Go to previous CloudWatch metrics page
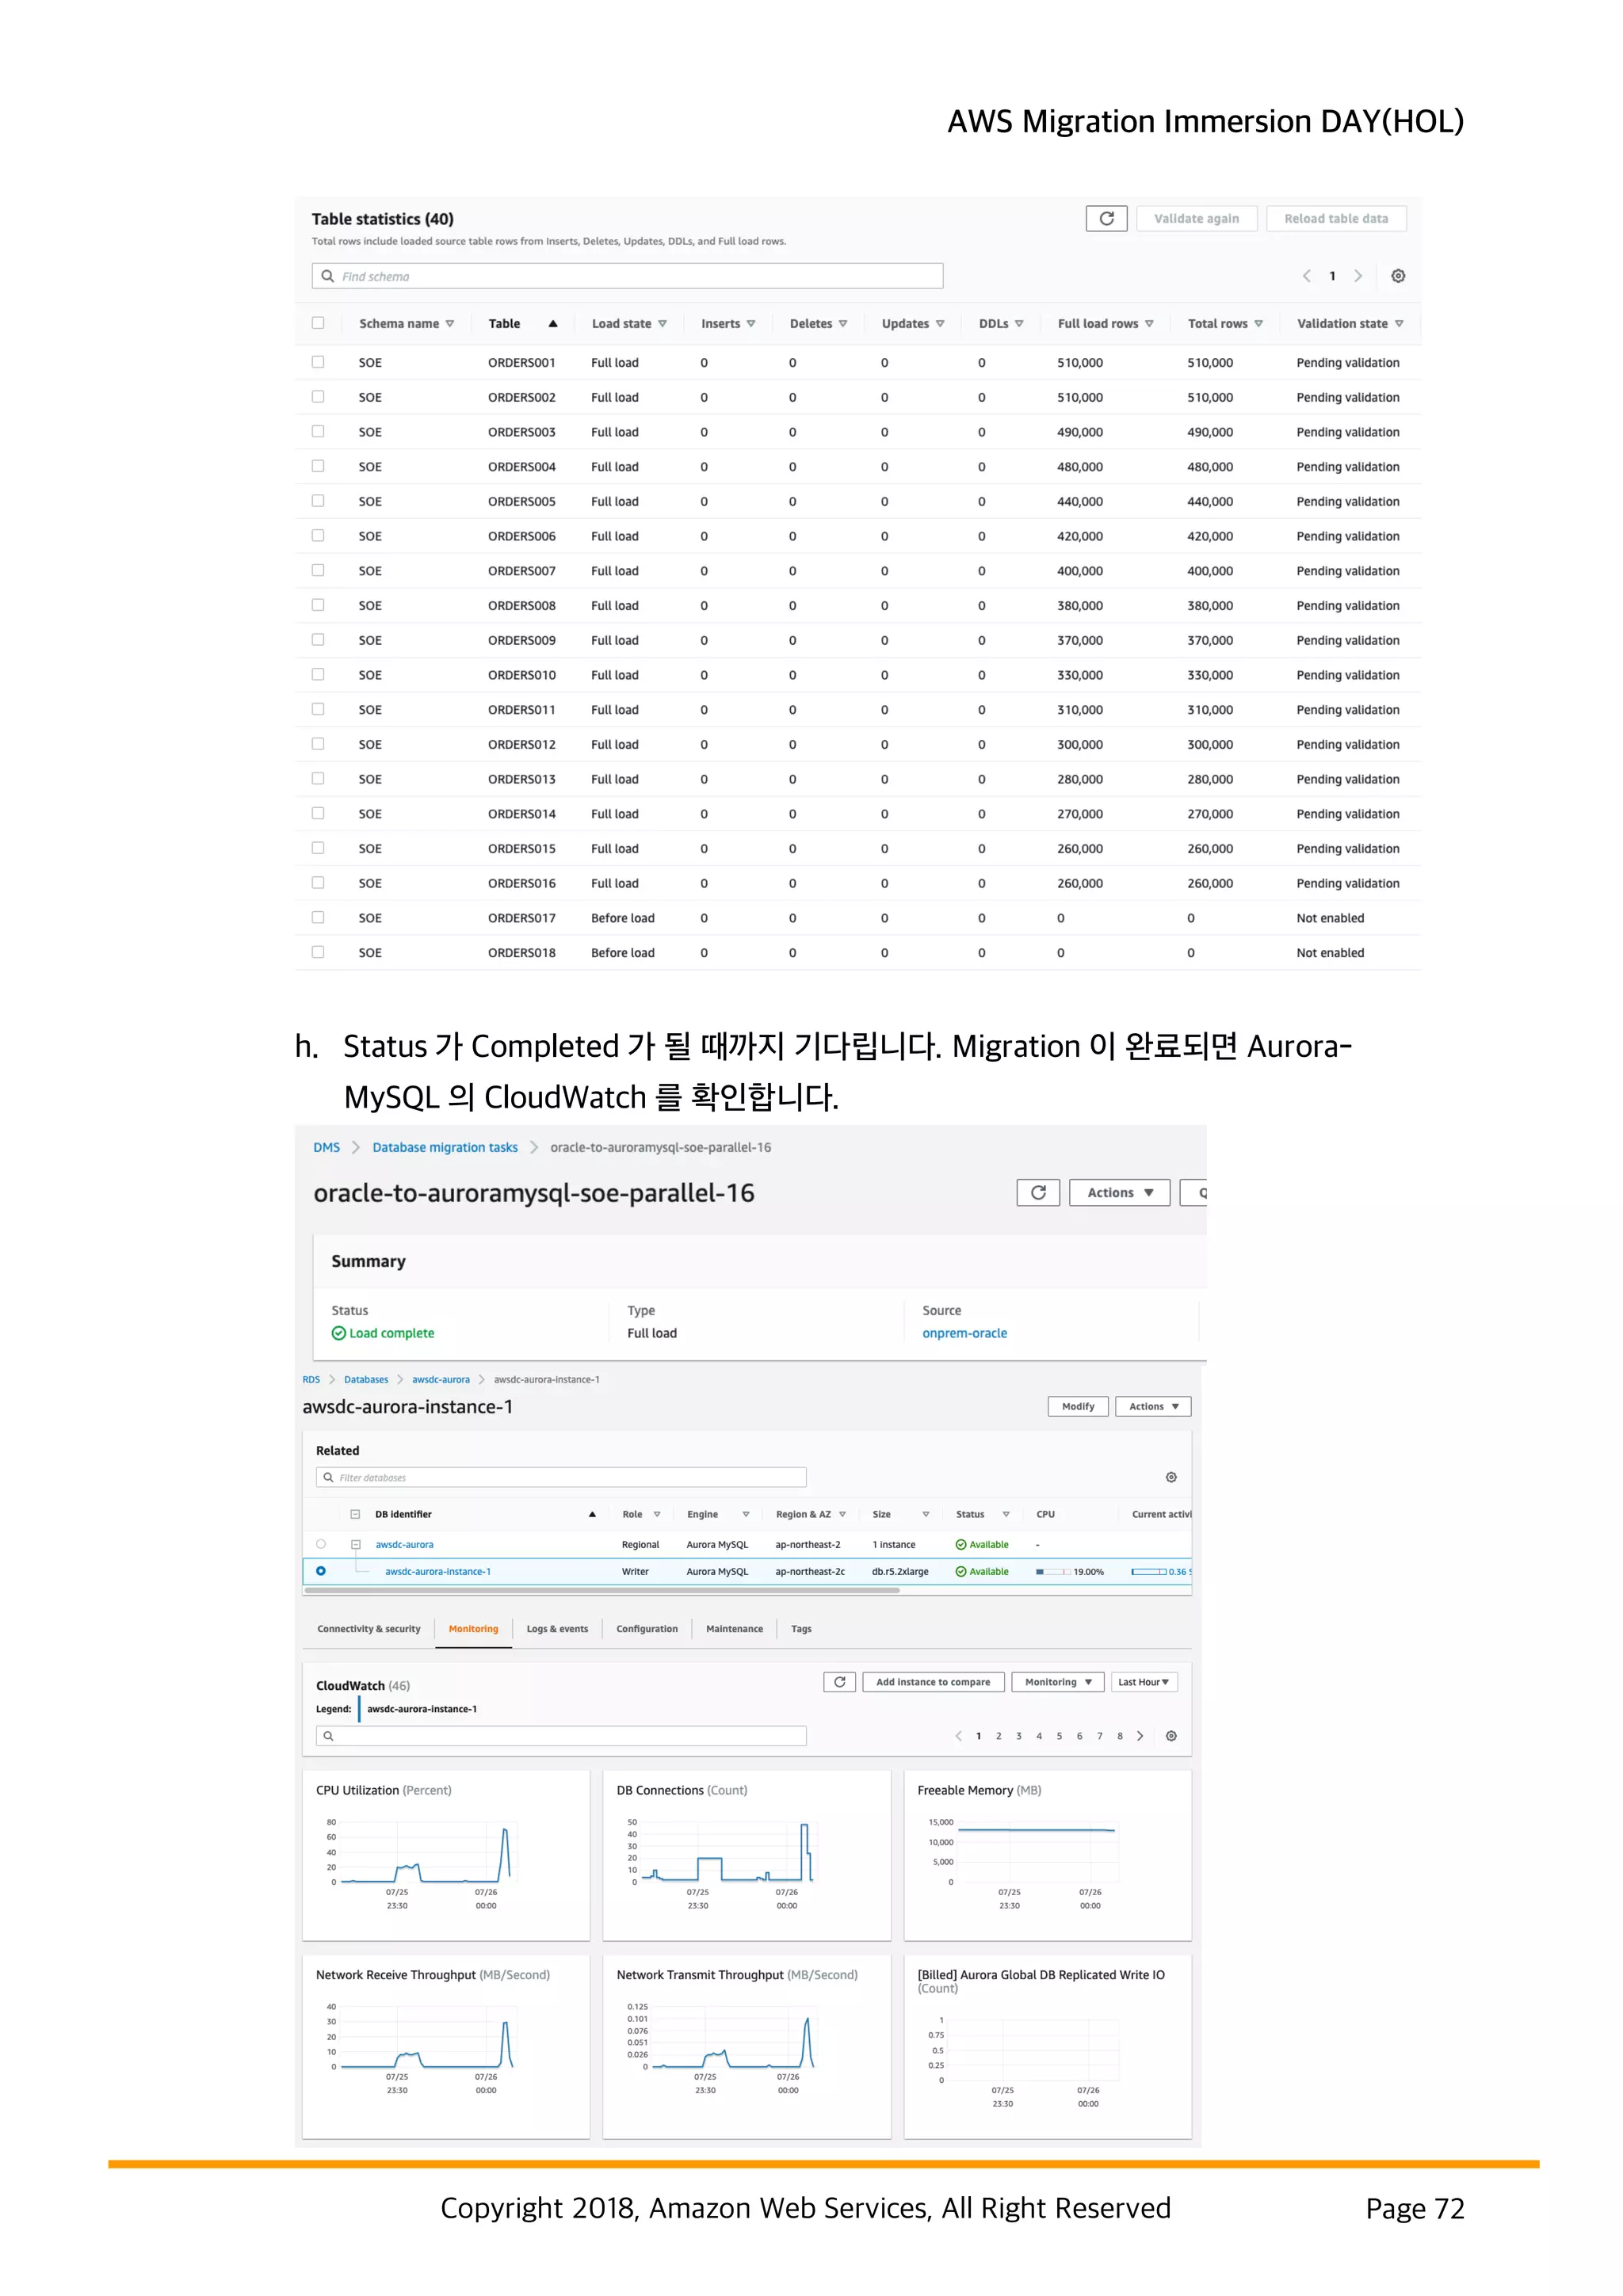Viewport: 1623px width, 2296px height. tap(958, 1737)
